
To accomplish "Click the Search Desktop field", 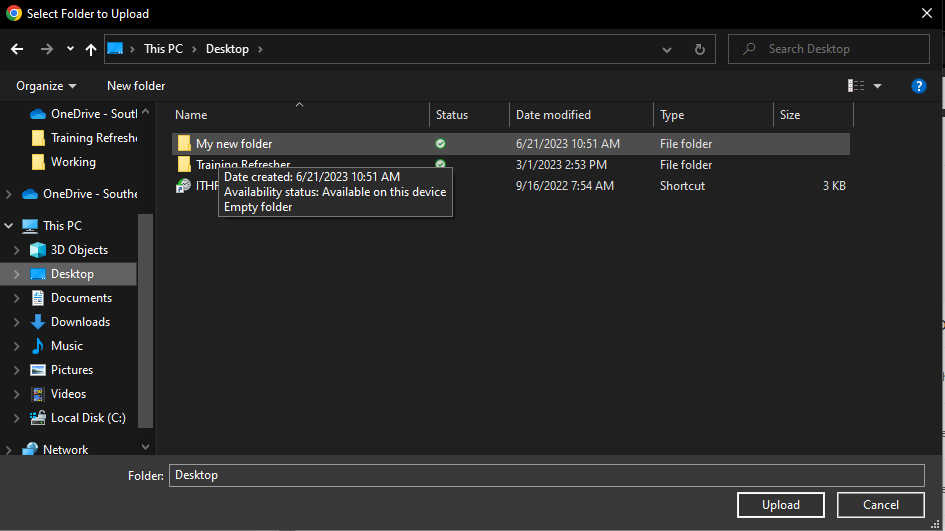I will (x=829, y=49).
